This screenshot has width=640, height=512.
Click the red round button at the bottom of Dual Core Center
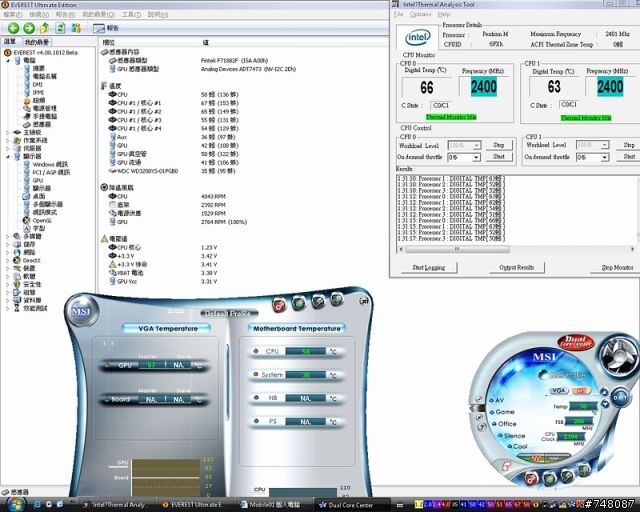point(530,478)
